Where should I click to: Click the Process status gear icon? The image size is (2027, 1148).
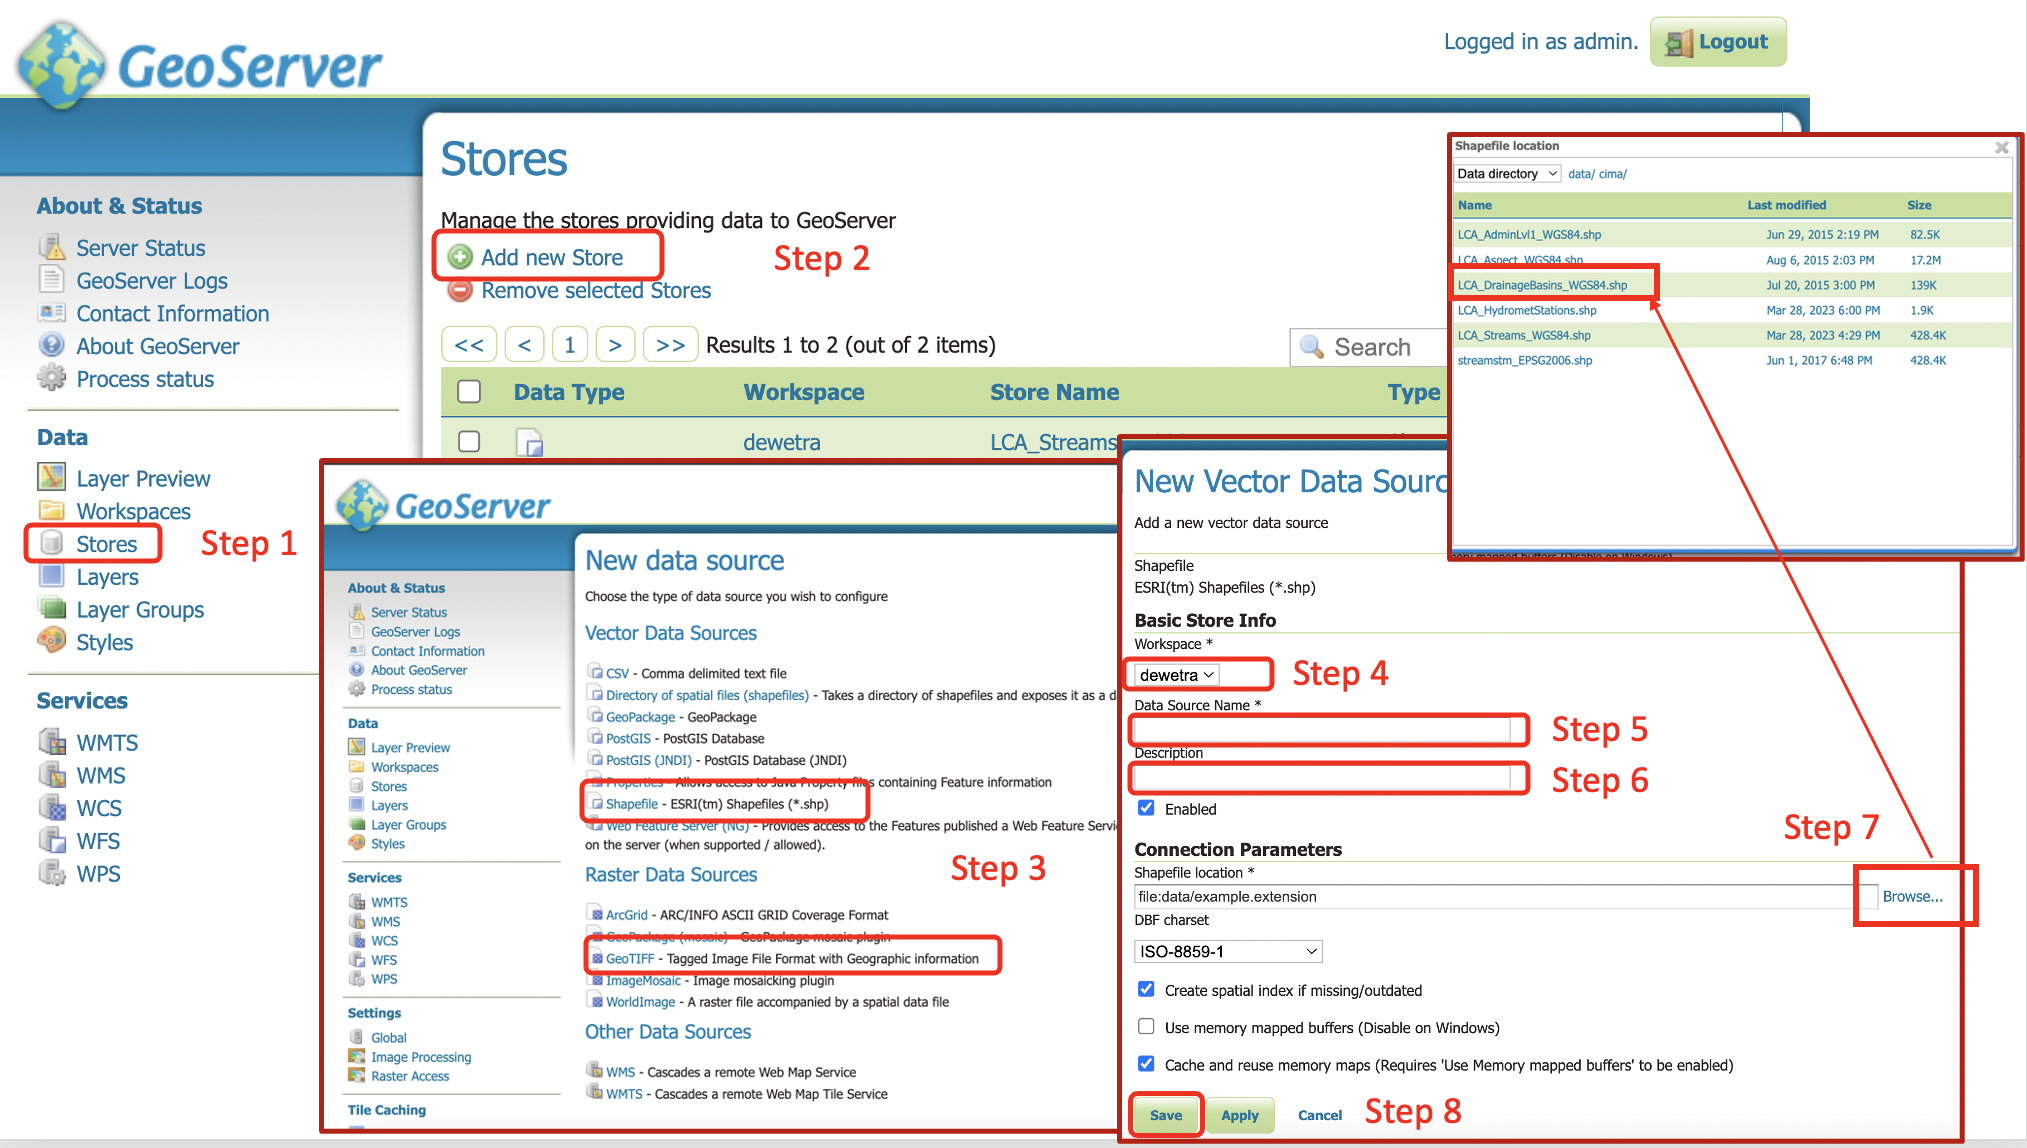coord(51,378)
